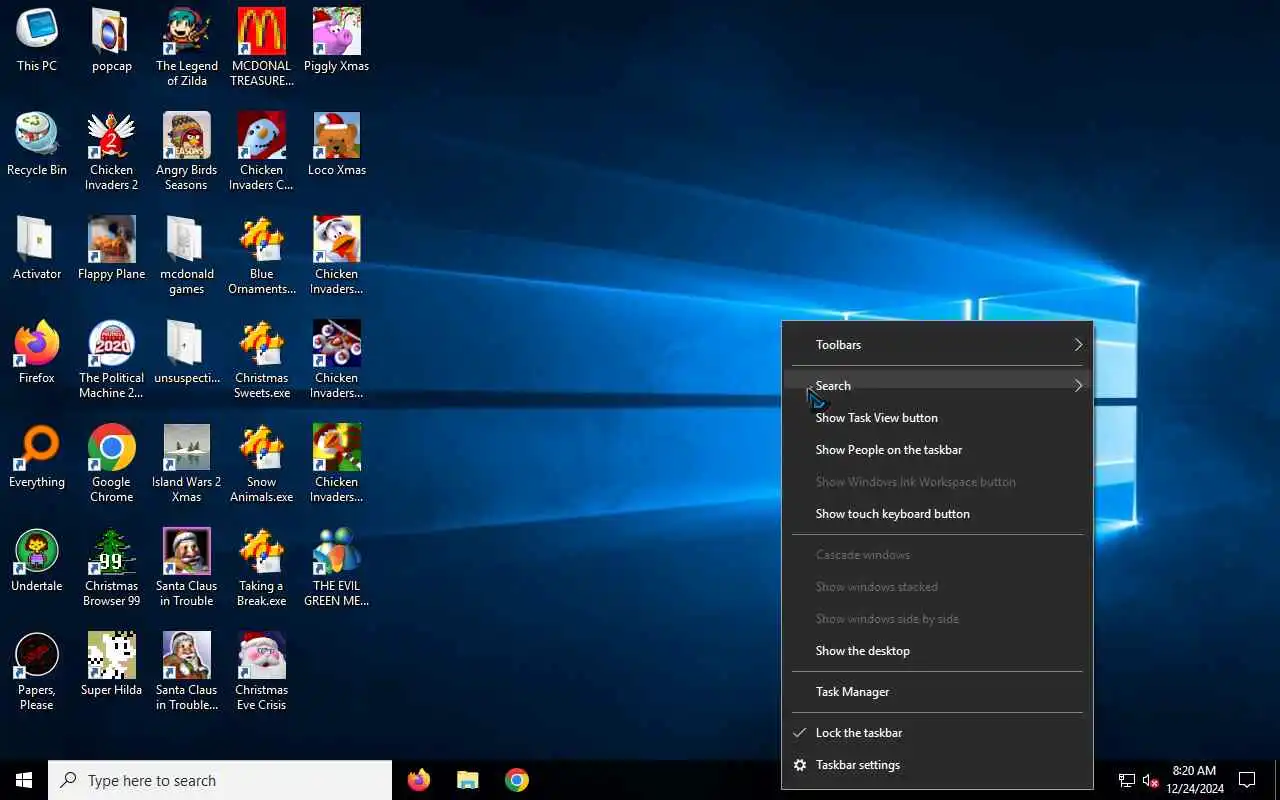Launch Firefox from the taskbar
1280x800 pixels.
click(419, 780)
